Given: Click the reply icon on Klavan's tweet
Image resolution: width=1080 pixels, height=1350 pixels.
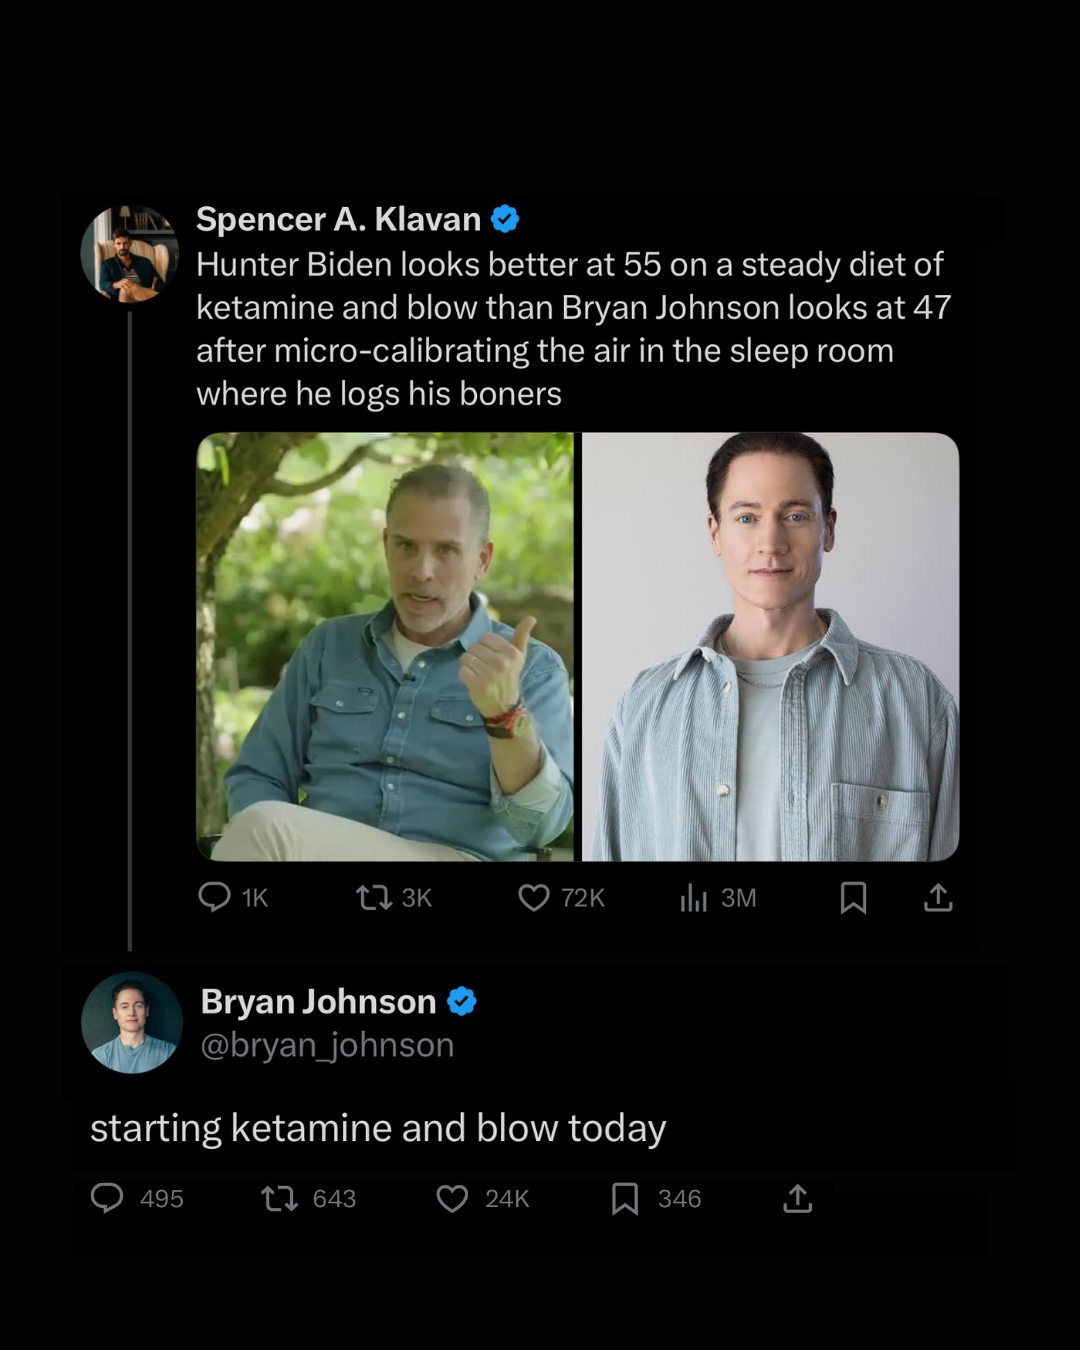Looking at the screenshot, I should click(214, 897).
